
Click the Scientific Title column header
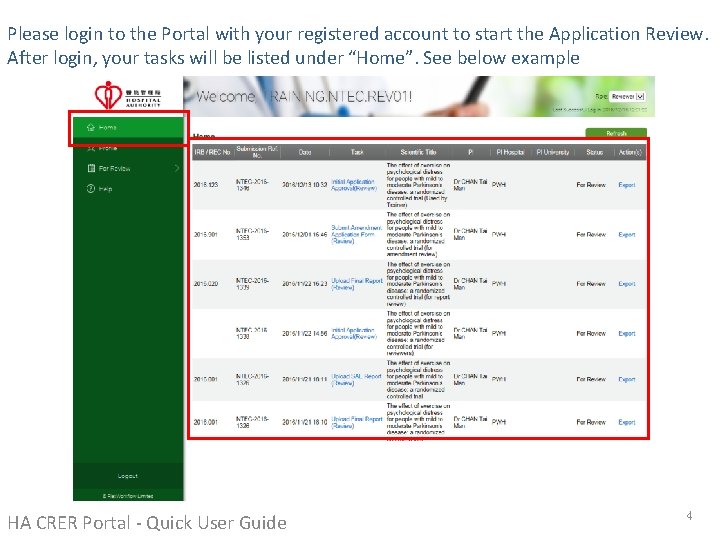coord(418,152)
